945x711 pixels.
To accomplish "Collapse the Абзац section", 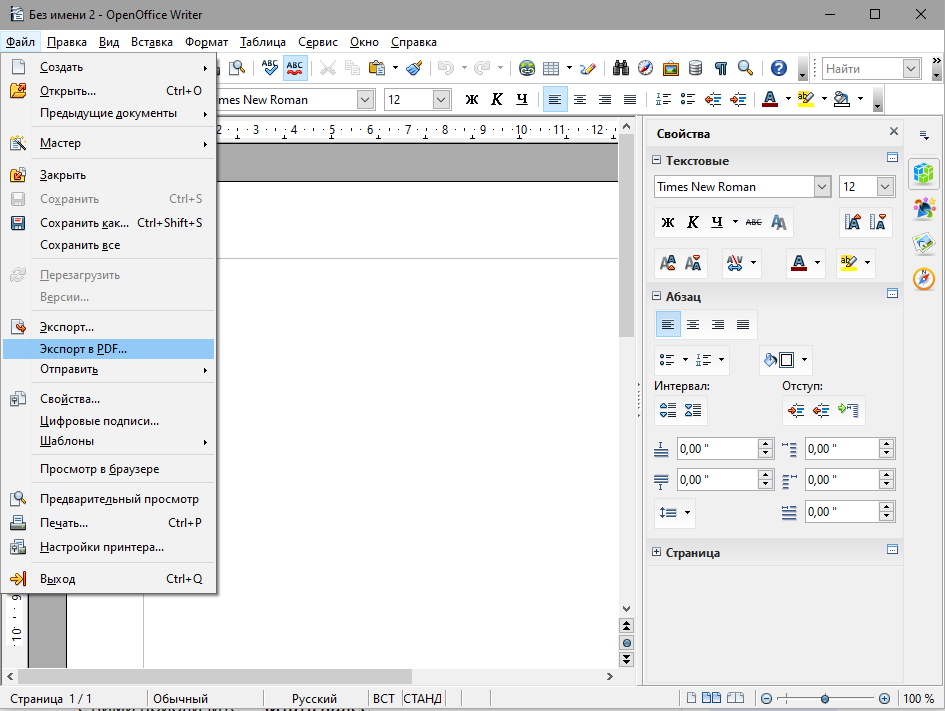I will pyautogui.click(x=656, y=296).
